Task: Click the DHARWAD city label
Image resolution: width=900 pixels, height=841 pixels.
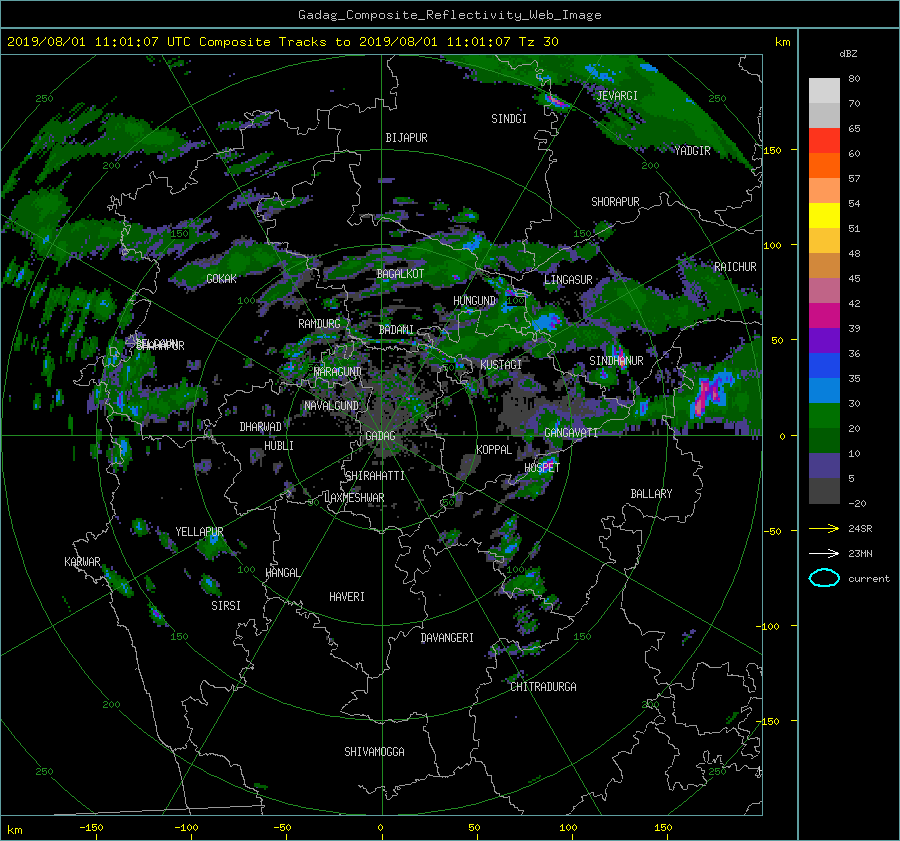Action: tap(261, 427)
